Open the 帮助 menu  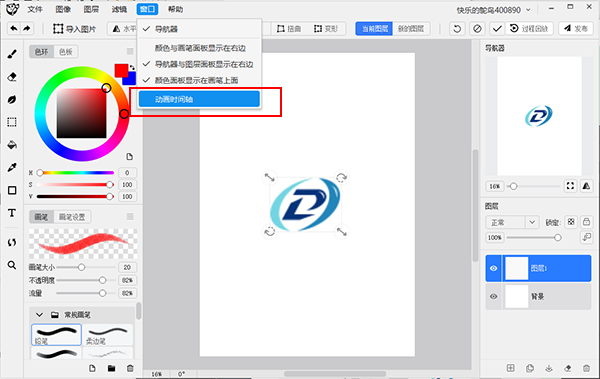click(x=175, y=9)
